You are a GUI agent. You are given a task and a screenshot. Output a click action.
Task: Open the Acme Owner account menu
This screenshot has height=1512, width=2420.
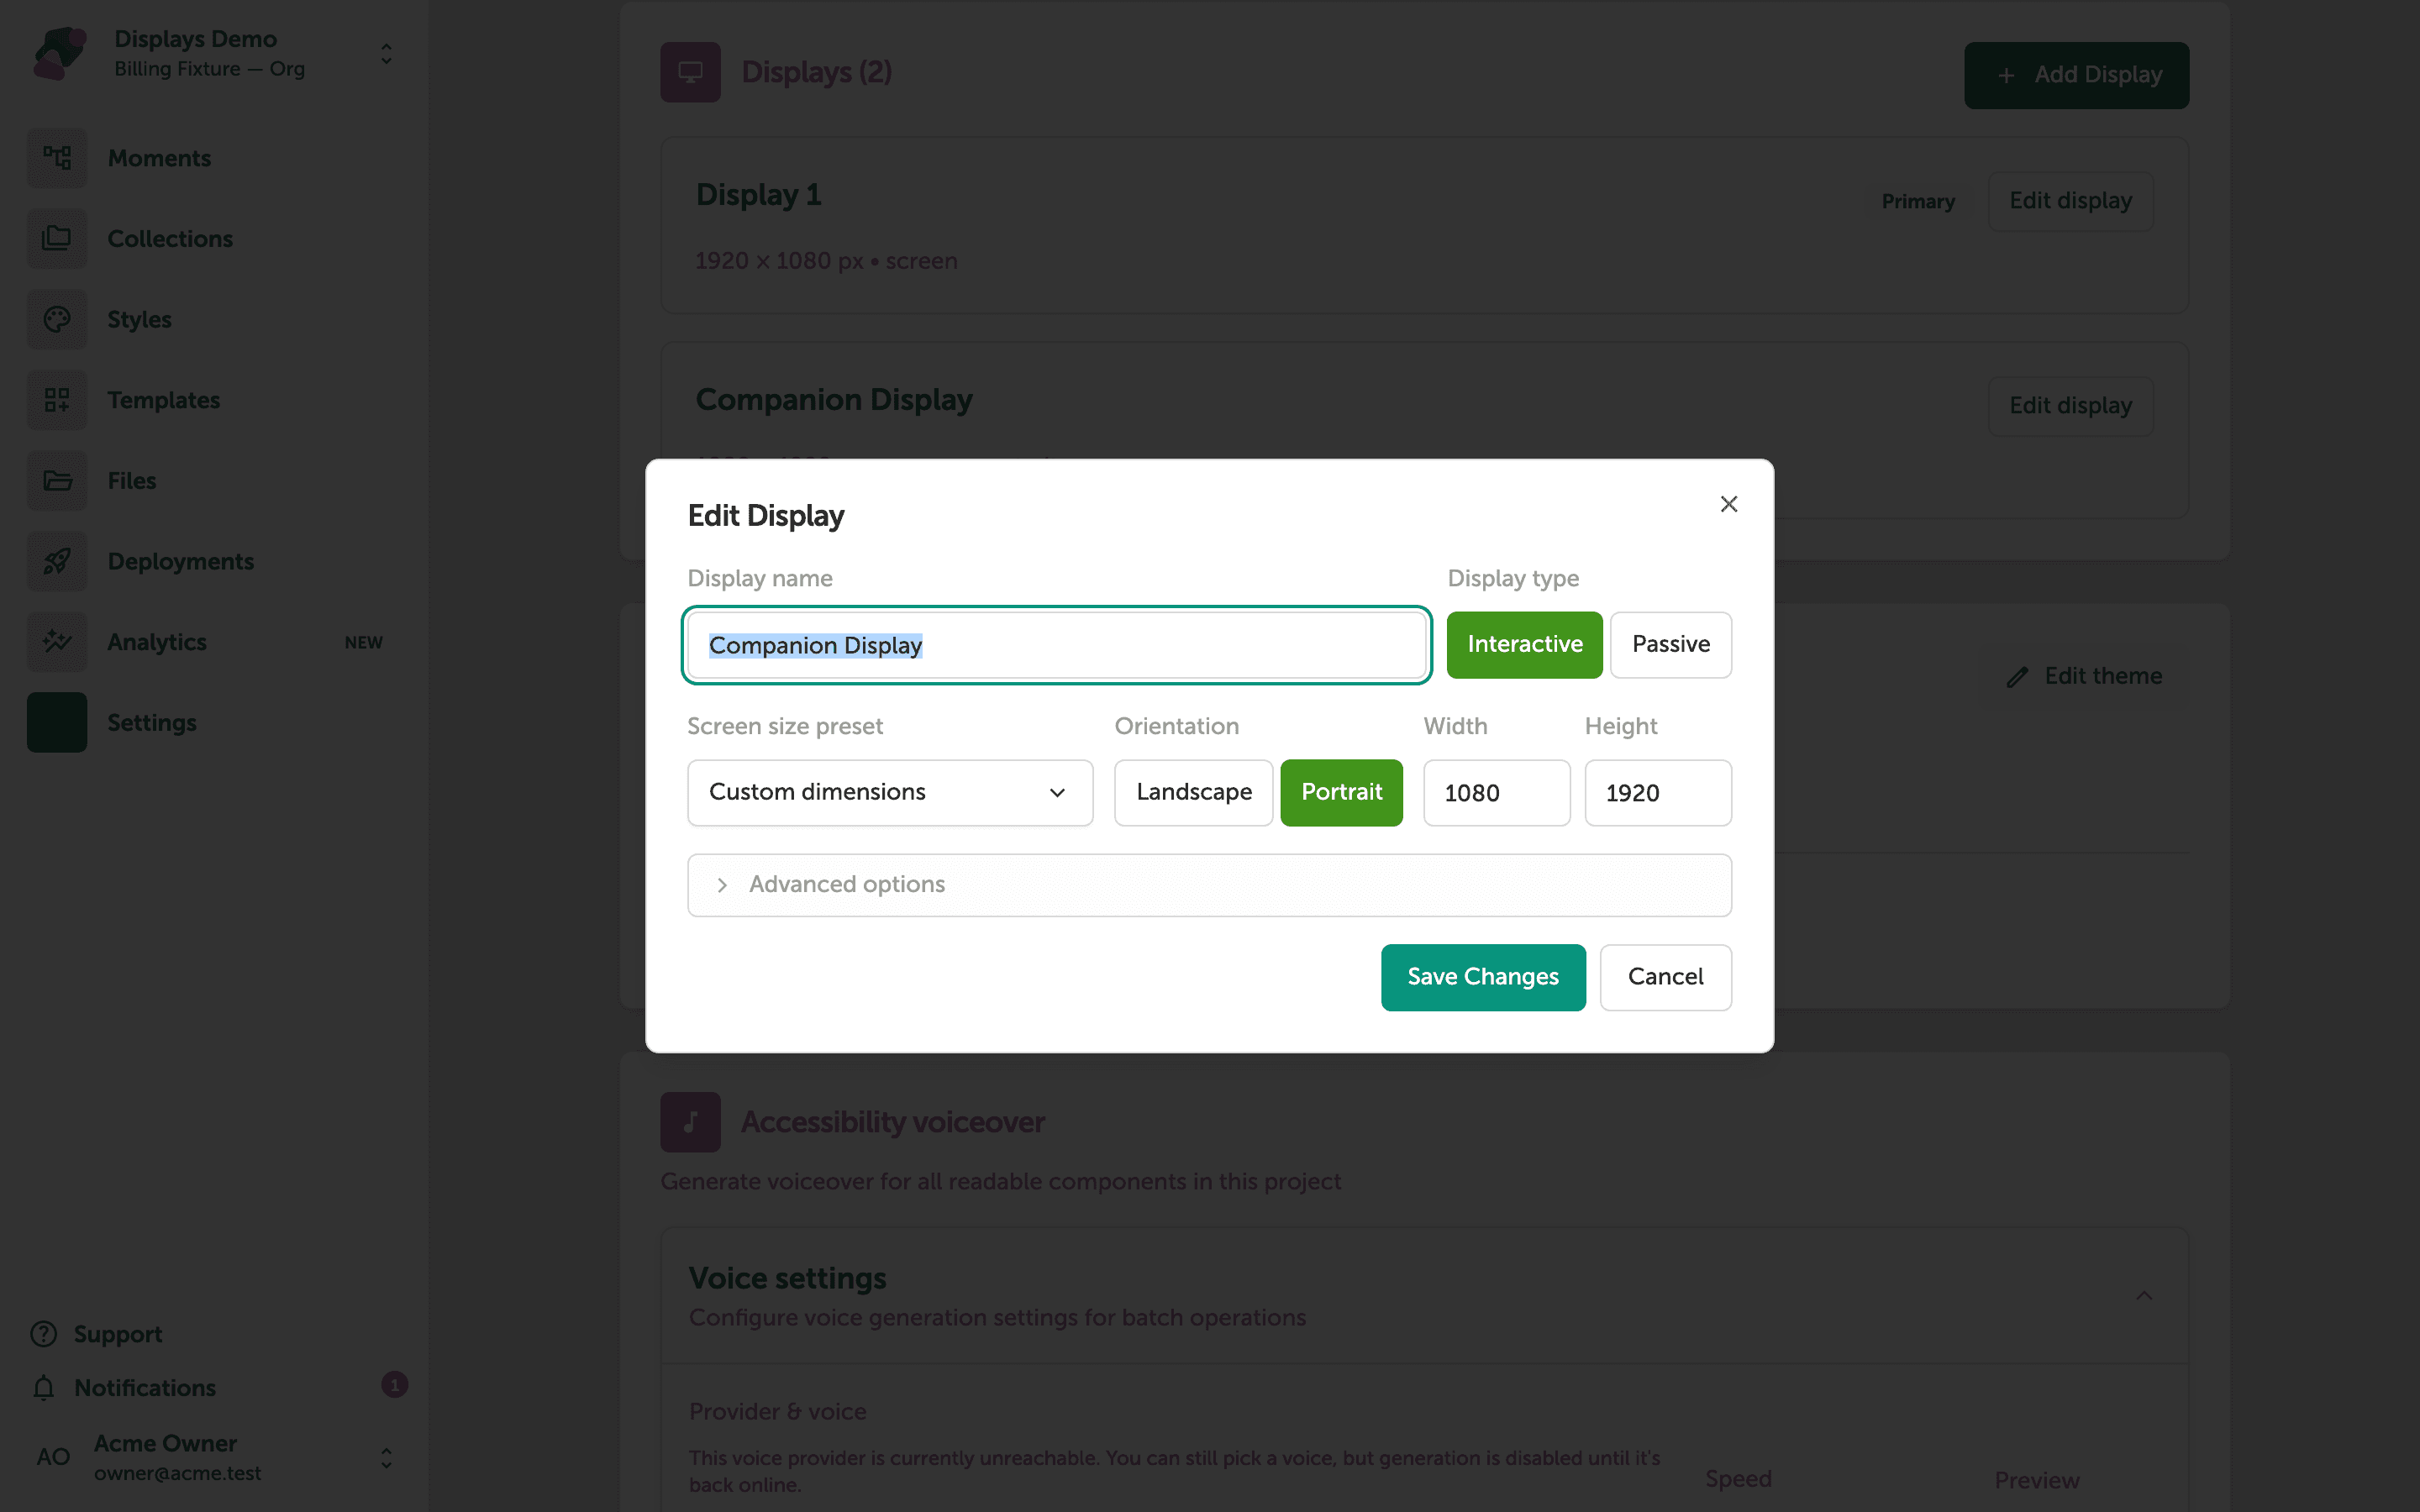coord(386,1458)
